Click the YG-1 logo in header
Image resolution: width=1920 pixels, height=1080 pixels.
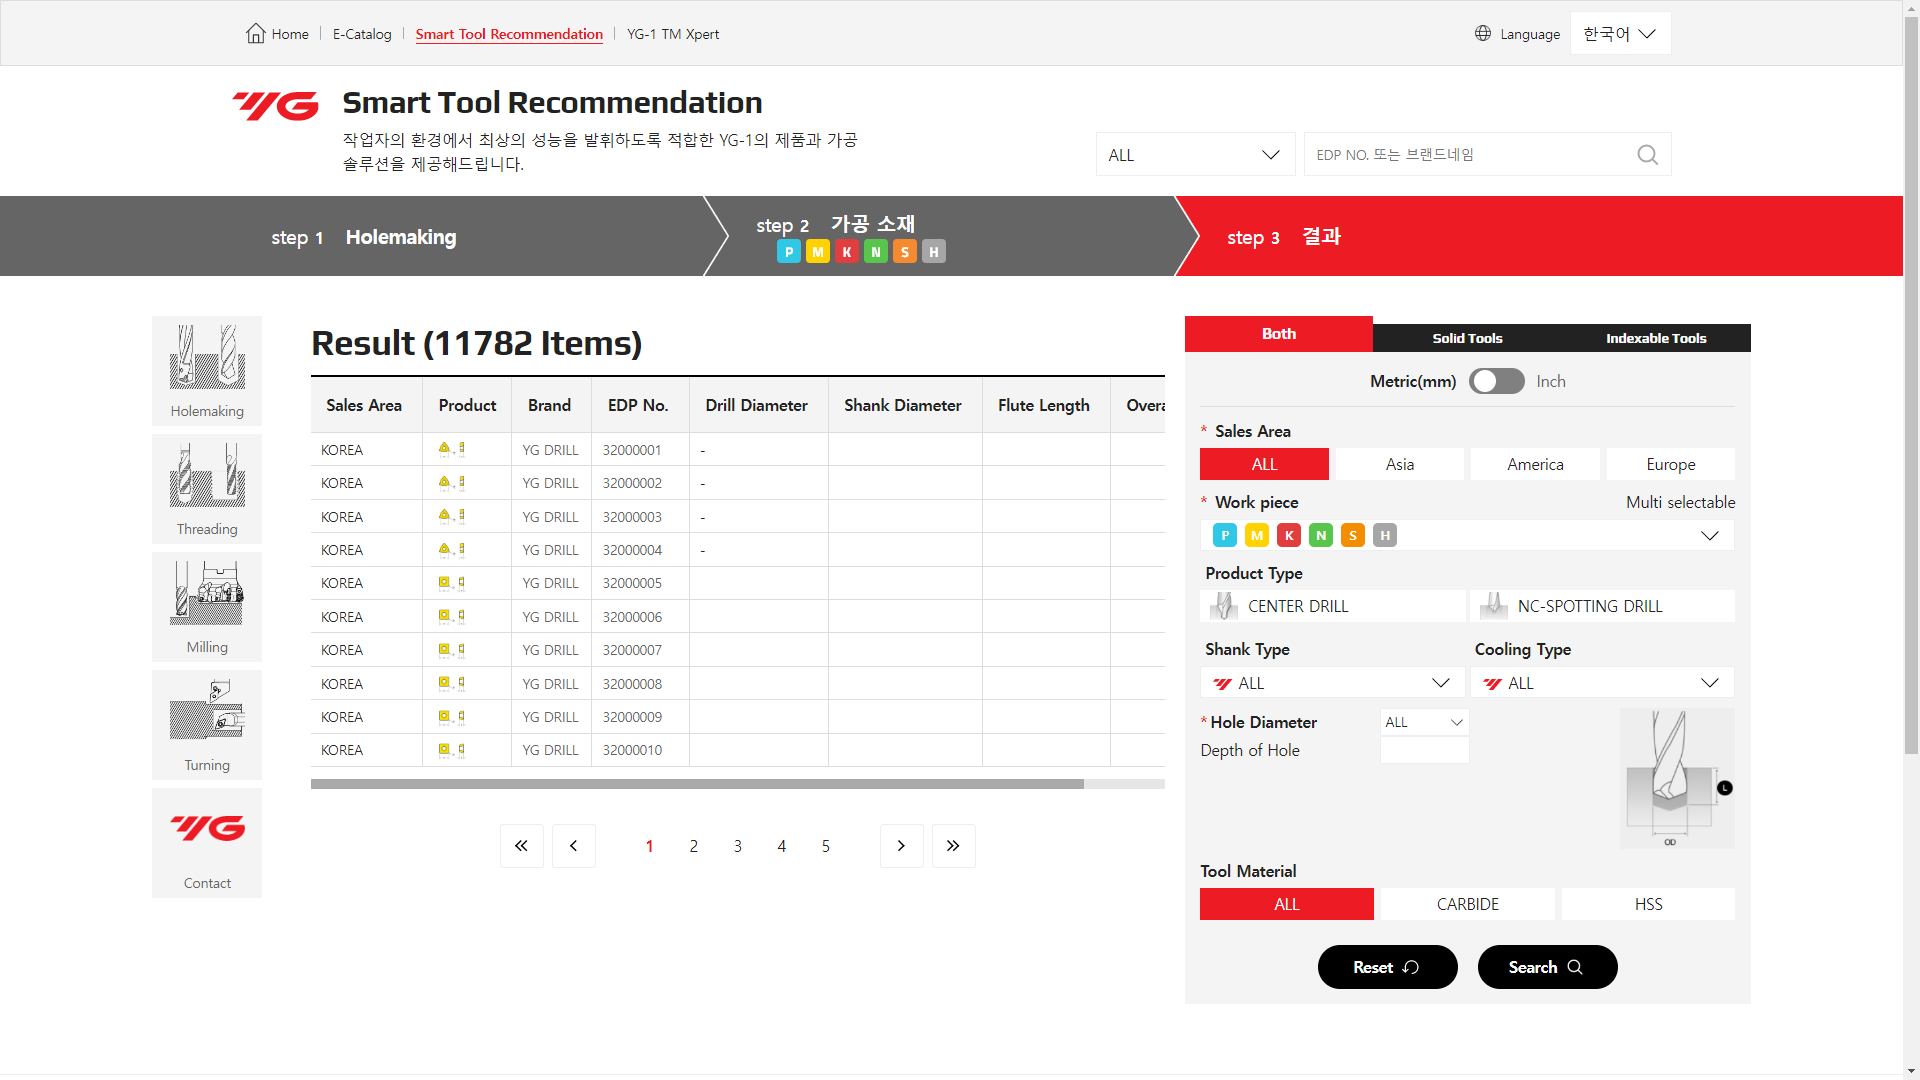click(275, 105)
